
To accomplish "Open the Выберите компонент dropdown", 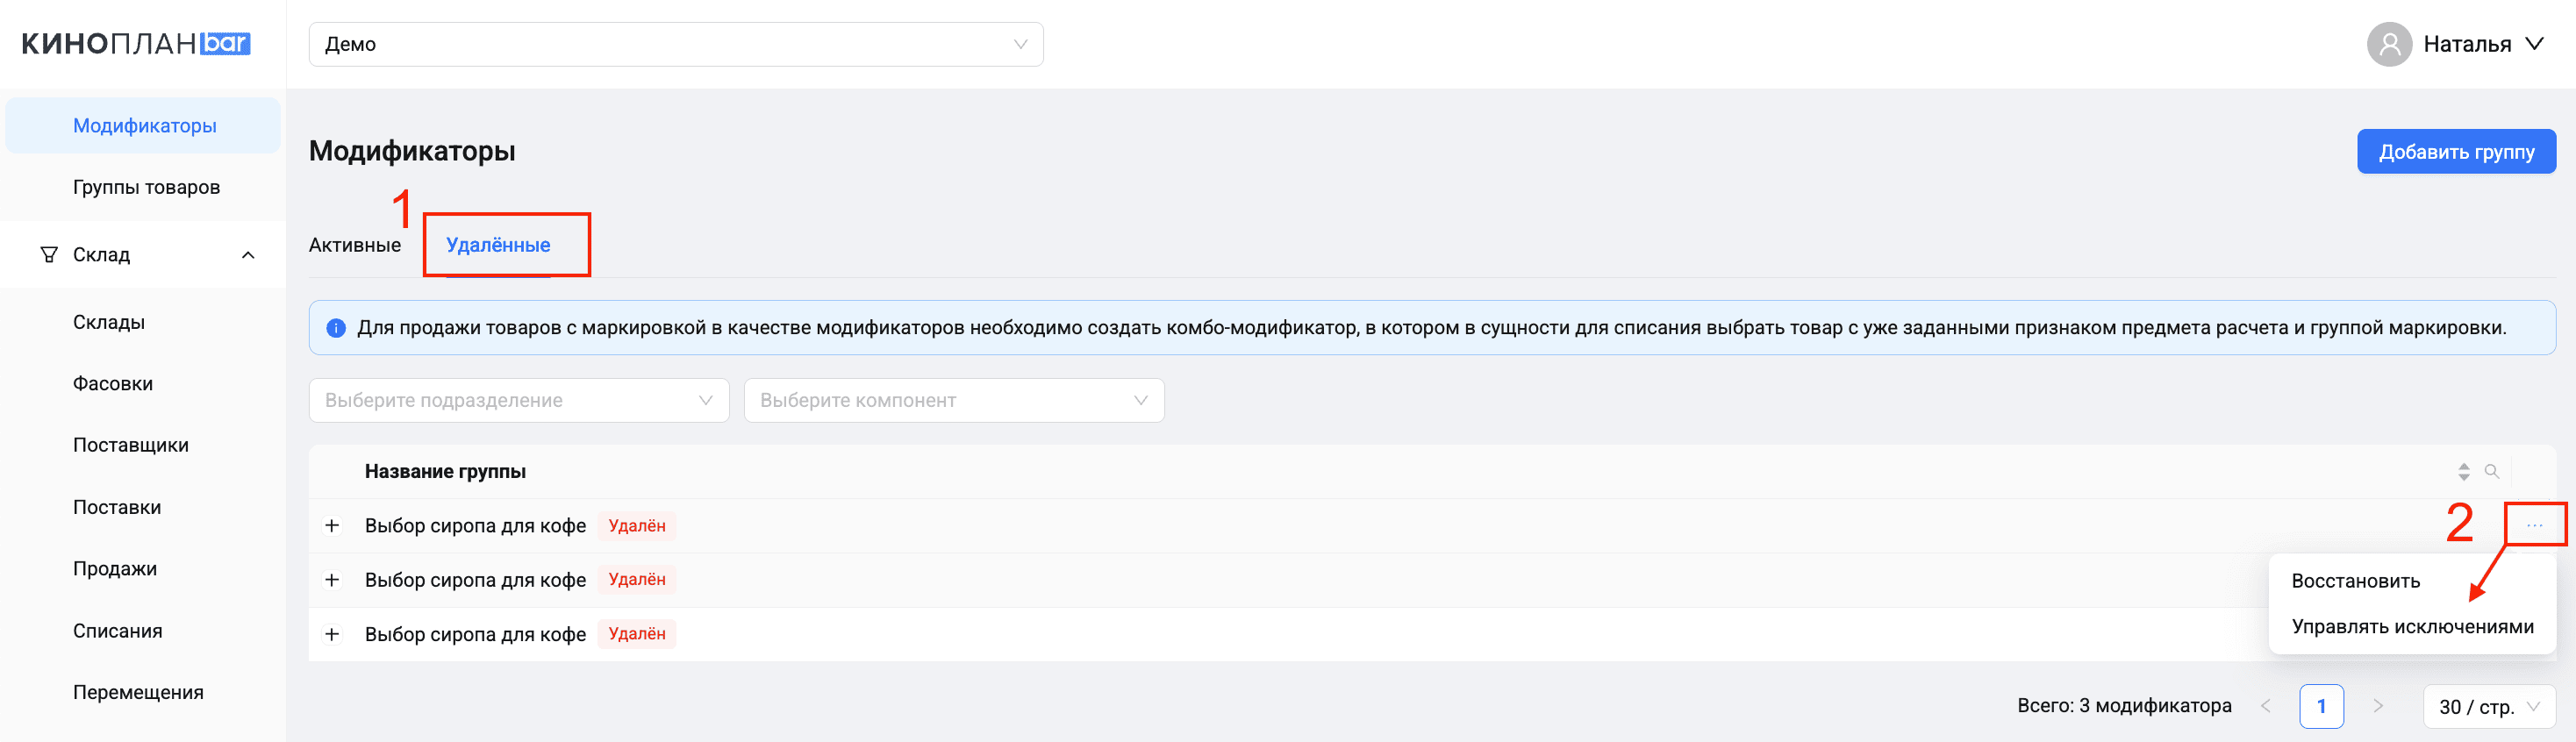I will pyautogui.click(x=953, y=400).
